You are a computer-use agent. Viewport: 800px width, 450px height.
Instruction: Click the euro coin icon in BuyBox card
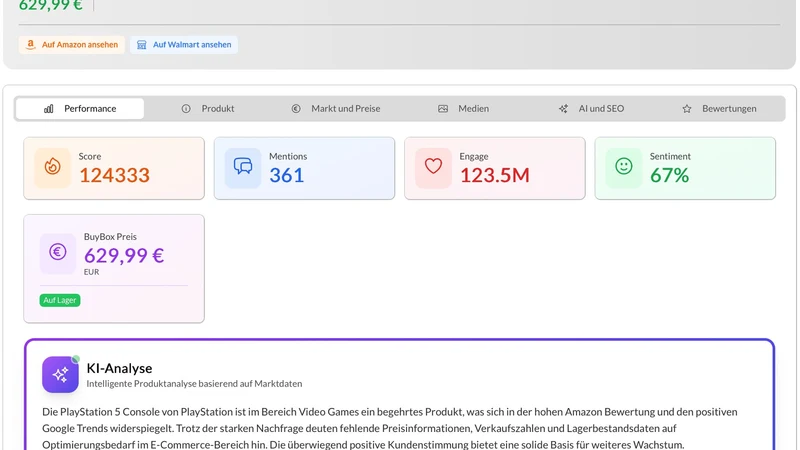coord(58,253)
